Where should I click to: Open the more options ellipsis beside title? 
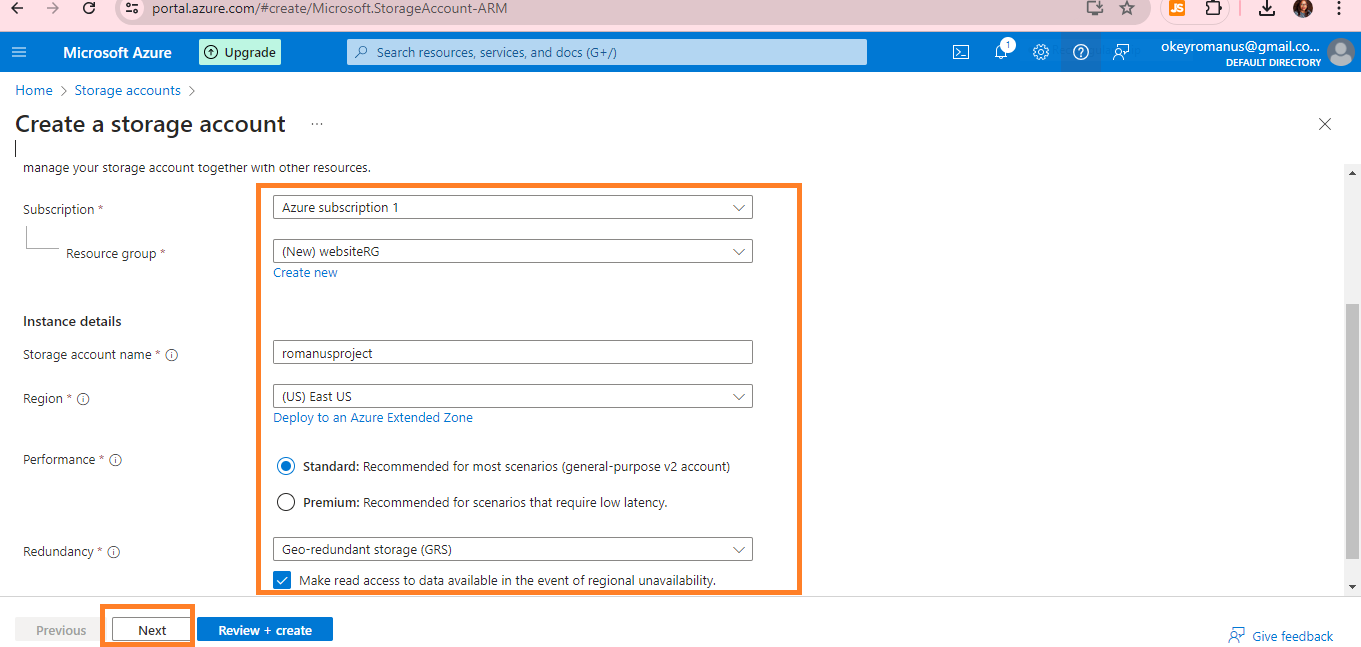click(x=317, y=124)
